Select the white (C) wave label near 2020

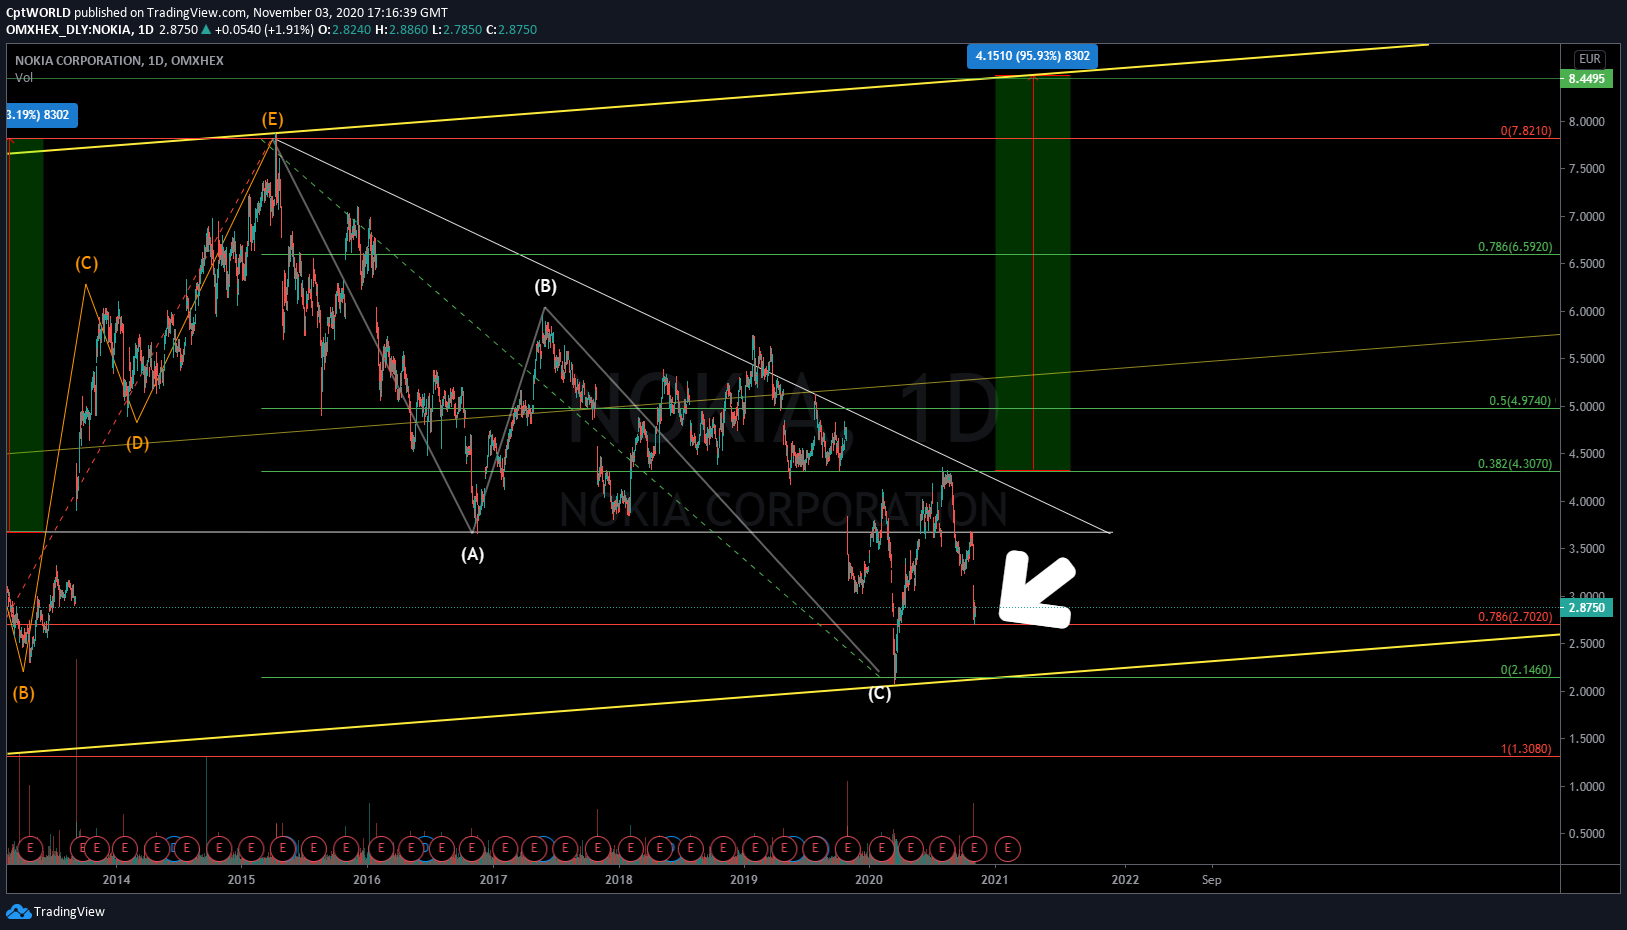coord(879,693)
